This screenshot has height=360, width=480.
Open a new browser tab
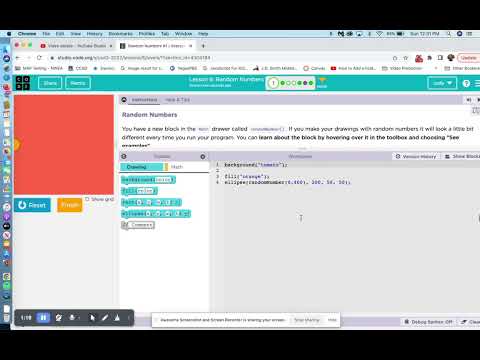203,46
